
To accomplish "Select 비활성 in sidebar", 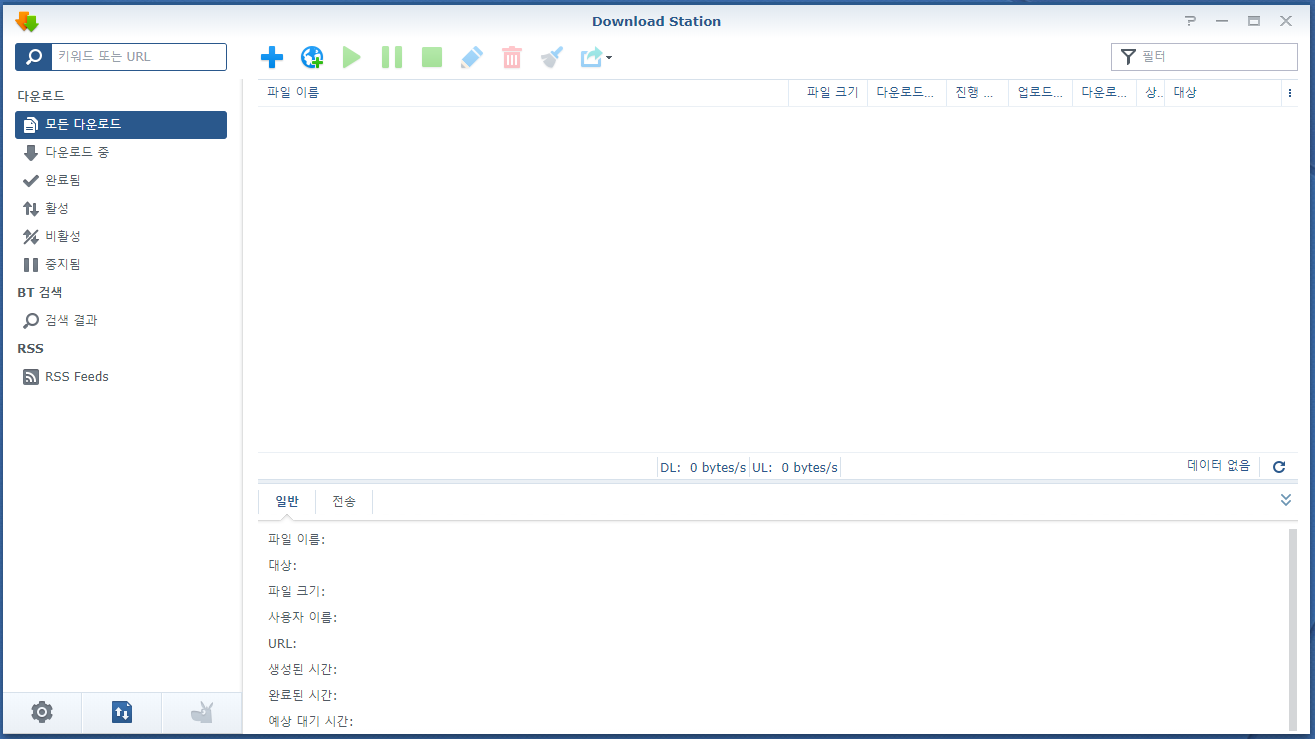I will click(x=121, y=236).
